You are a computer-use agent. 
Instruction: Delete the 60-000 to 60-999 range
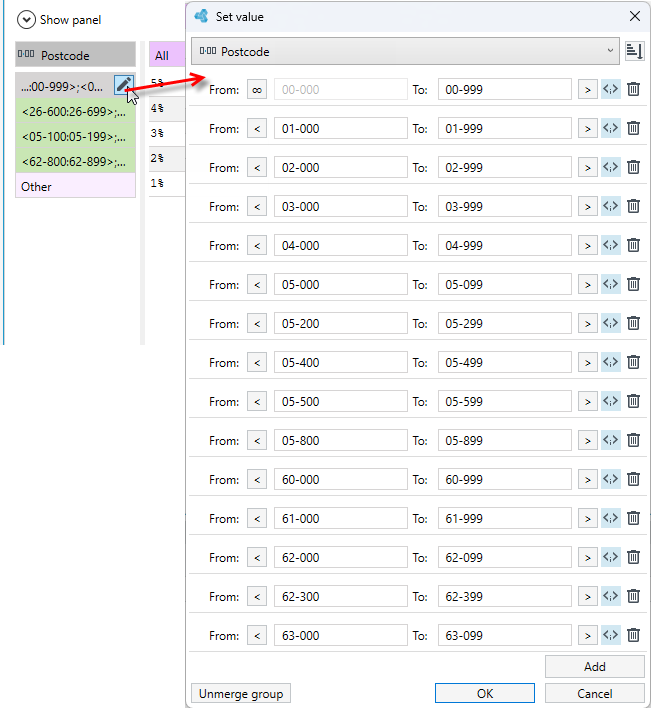tap(633, 479)
